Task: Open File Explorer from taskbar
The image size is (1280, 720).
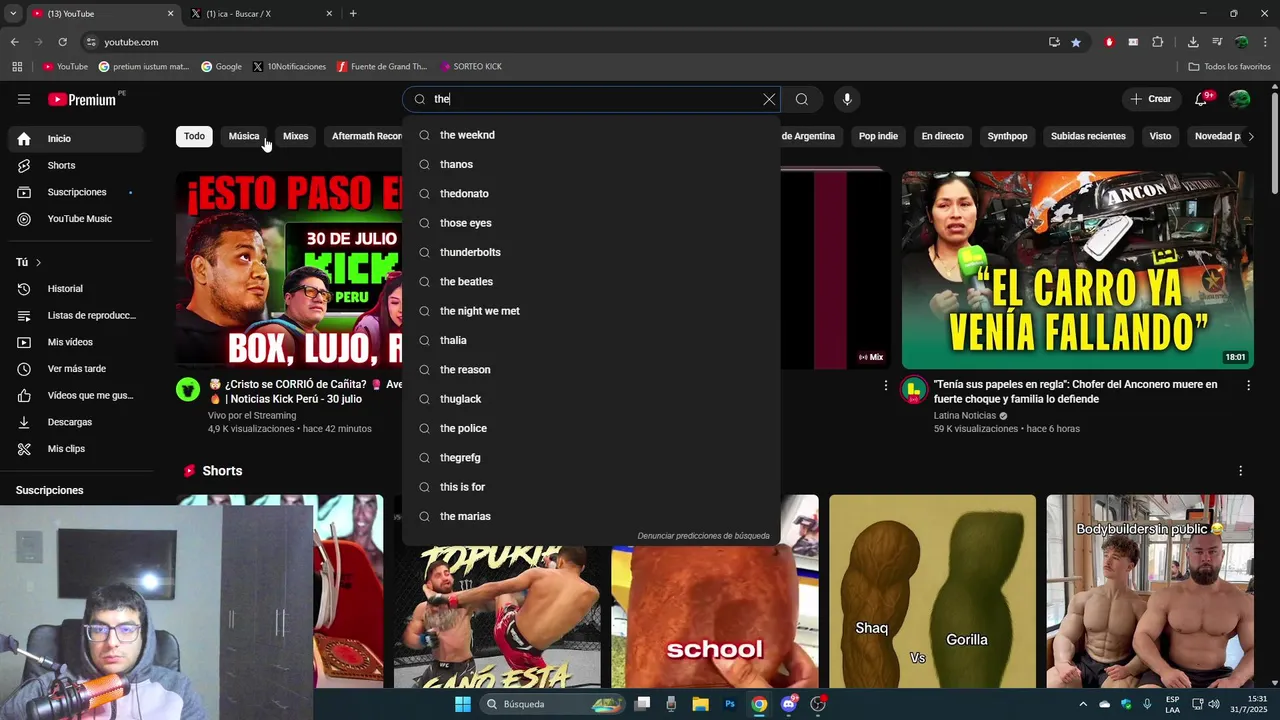Action: pyautogui.click(x=700, y=704)
